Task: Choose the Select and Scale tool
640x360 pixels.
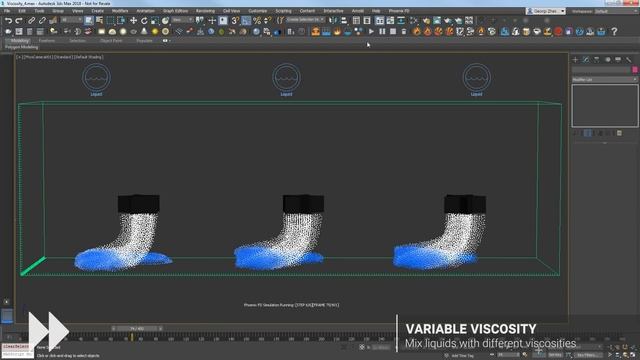Action: (155, 20)
